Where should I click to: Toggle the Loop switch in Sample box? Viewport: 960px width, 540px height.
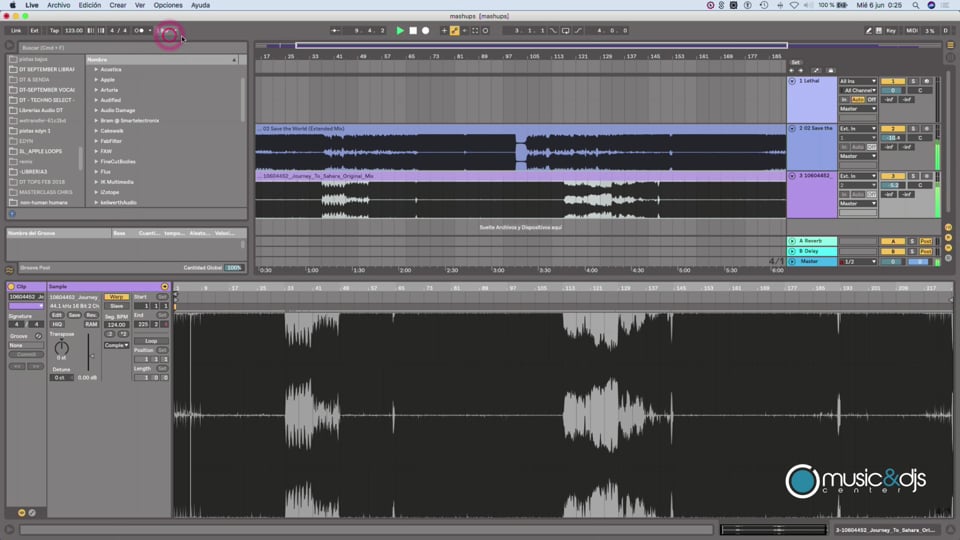(x=151, y=341)
